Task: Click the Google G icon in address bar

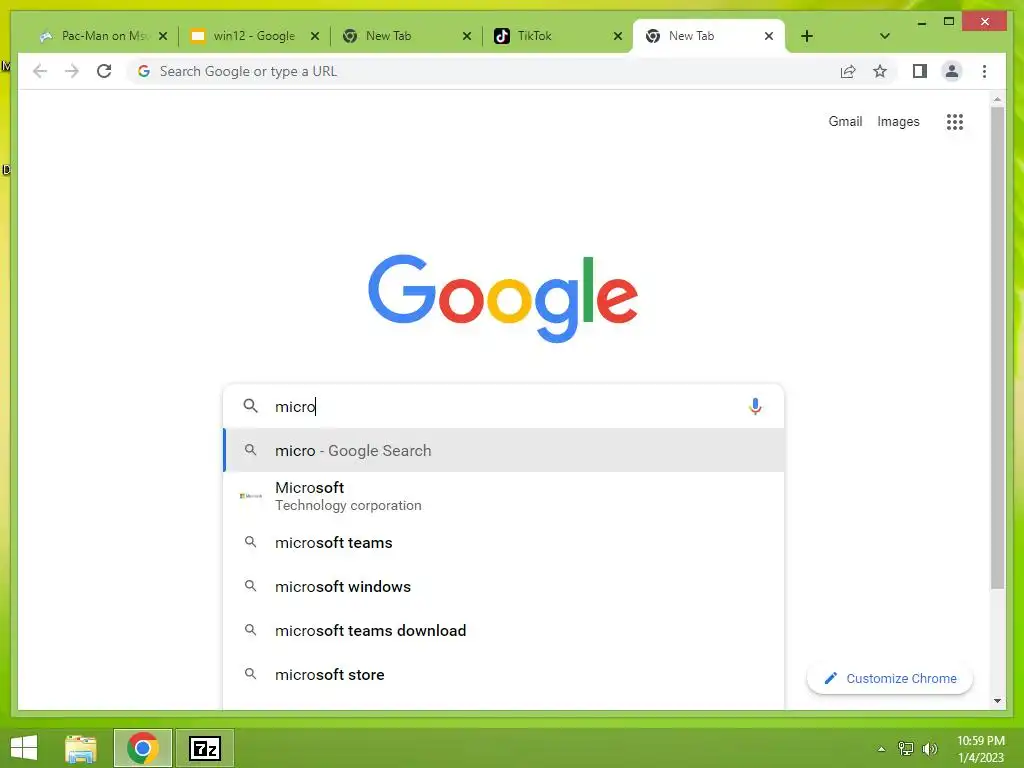Action: pos(144,71)
